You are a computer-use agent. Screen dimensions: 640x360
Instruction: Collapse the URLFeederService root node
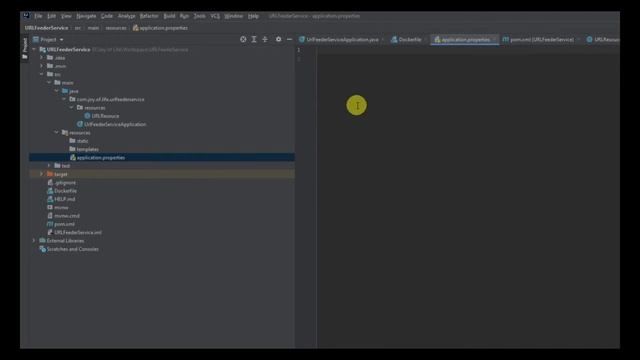pyautogui.click(x=34, y=49)
